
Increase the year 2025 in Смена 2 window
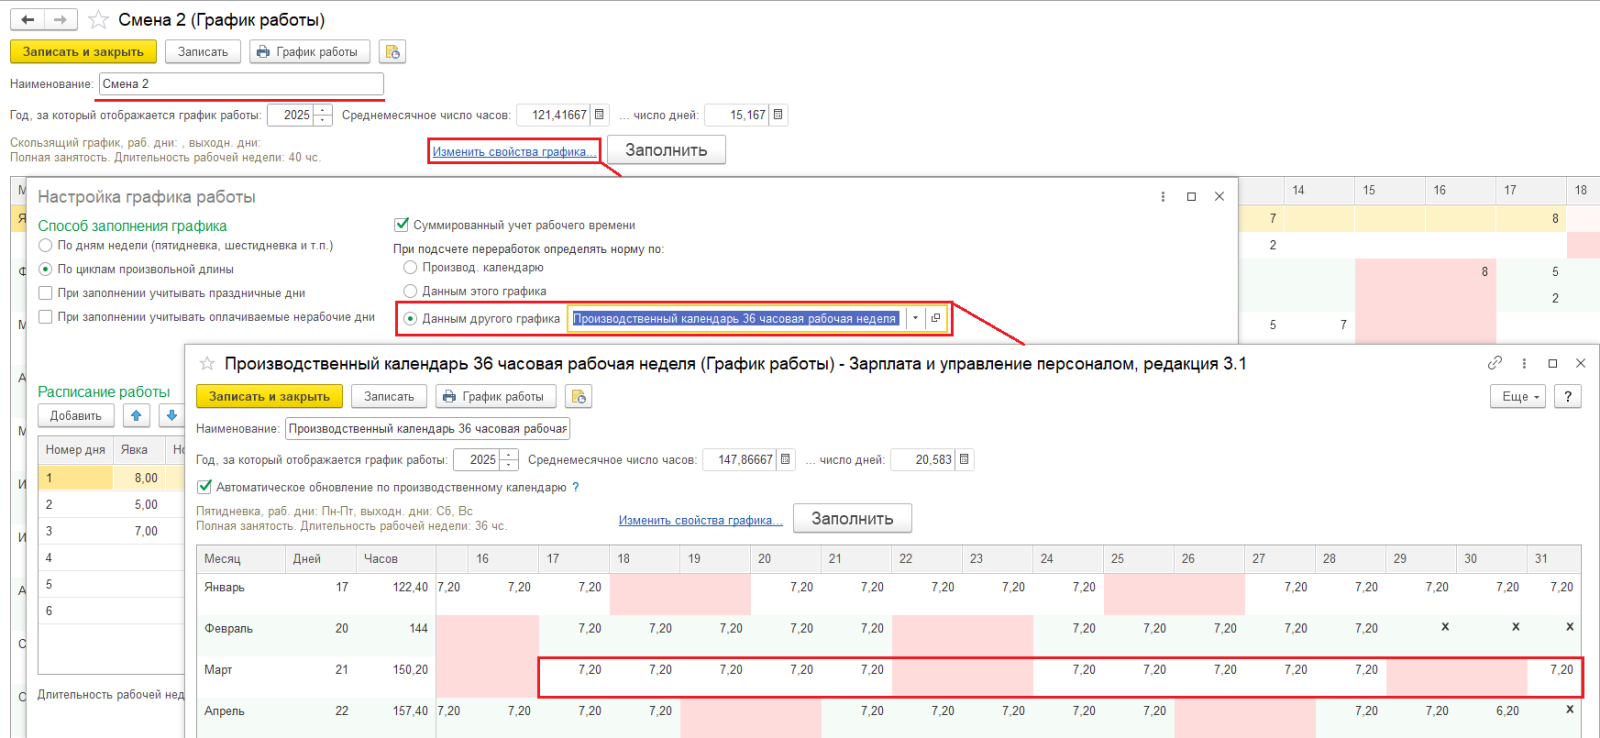323,110
